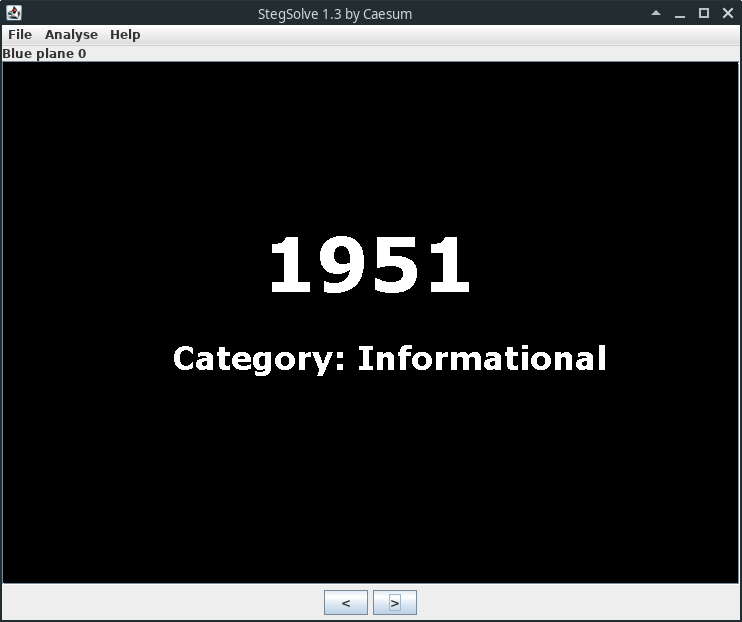Screen dimensions: 742x622
Task: Click the 'StegSolve 1.3 by Caesum' title text
Action: 335,14
